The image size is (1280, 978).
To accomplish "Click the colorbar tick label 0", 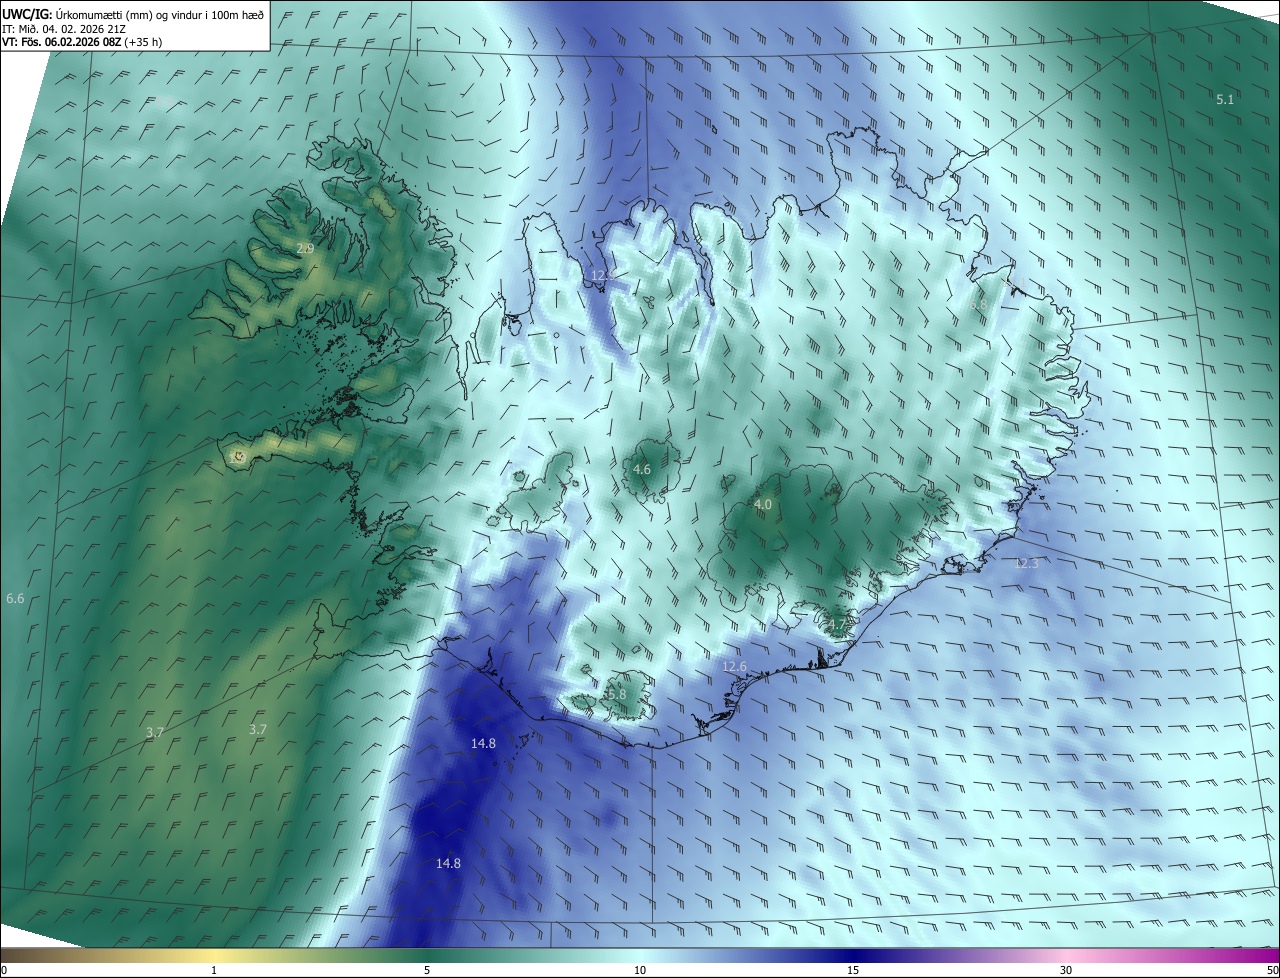I will click(x=4, y=970).
